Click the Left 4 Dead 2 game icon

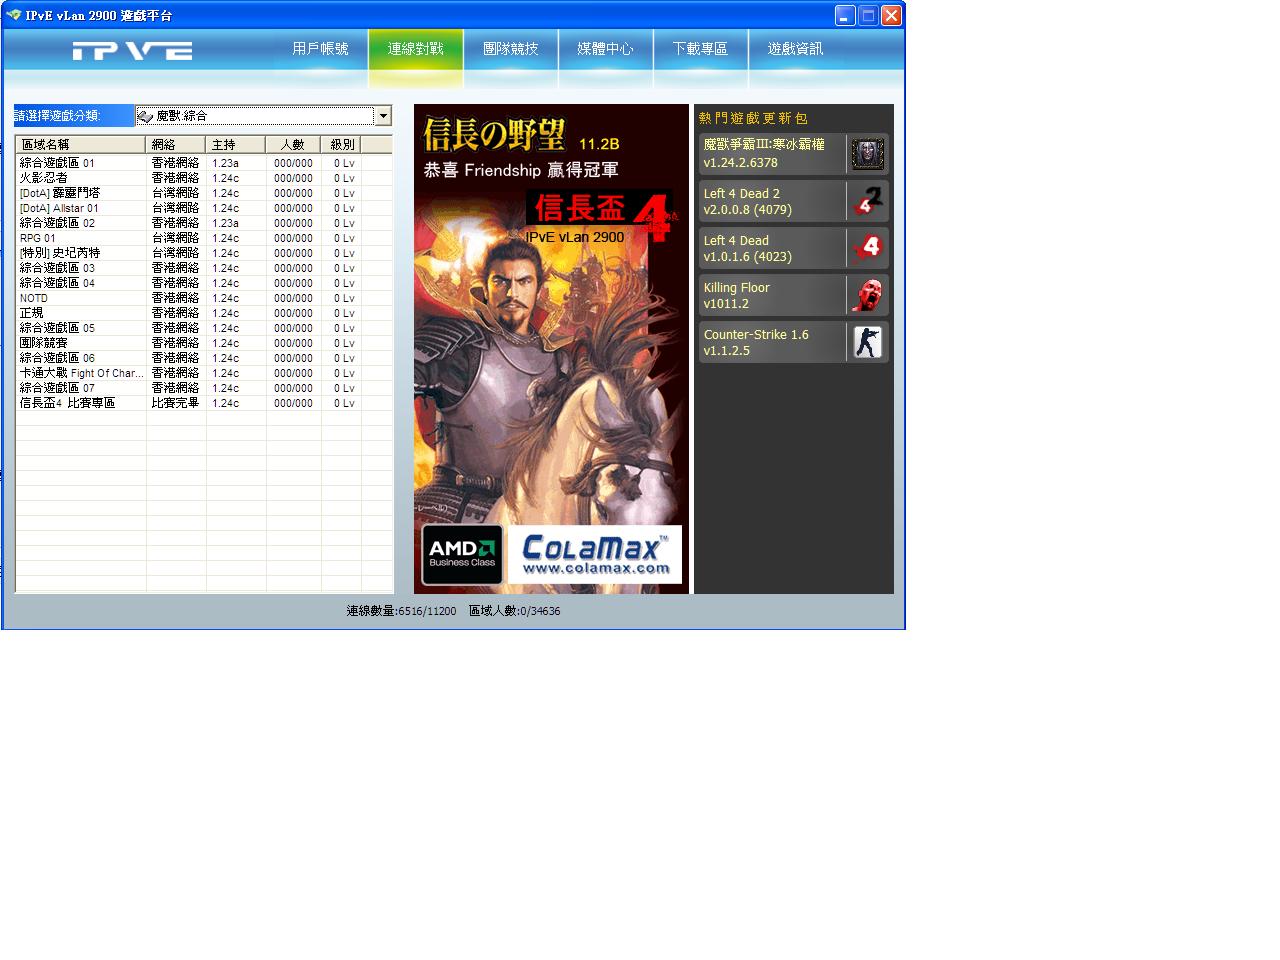tap(867, 201)
